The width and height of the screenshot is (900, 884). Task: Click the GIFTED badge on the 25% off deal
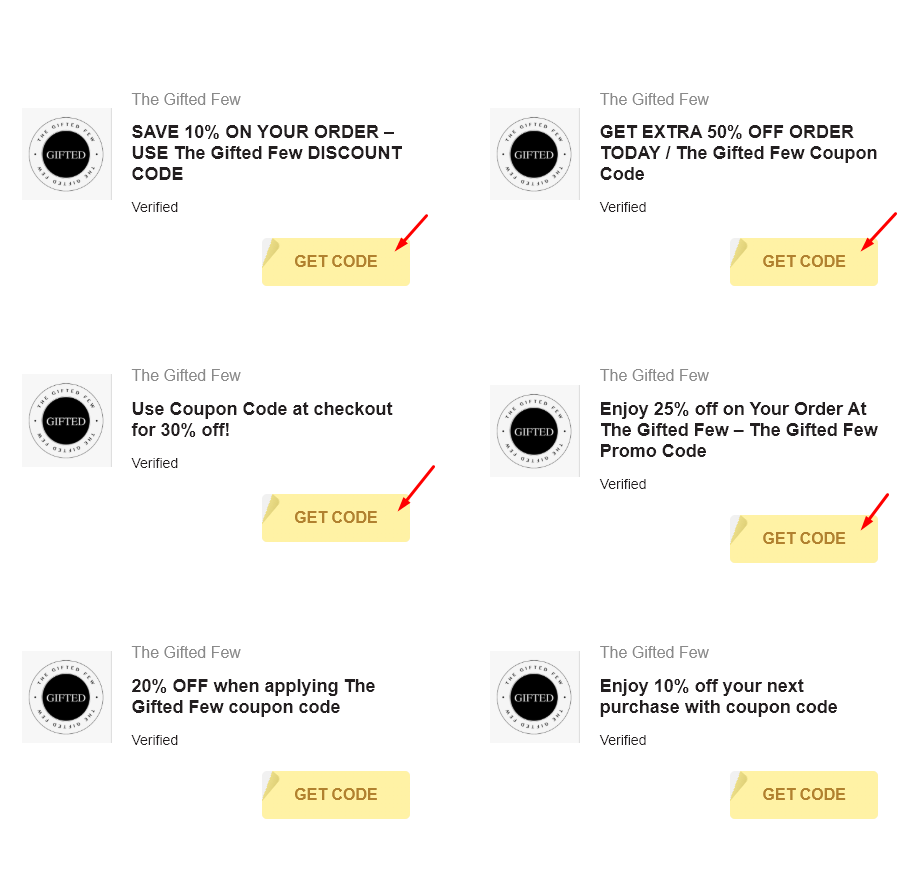click(x=534, y=431)
